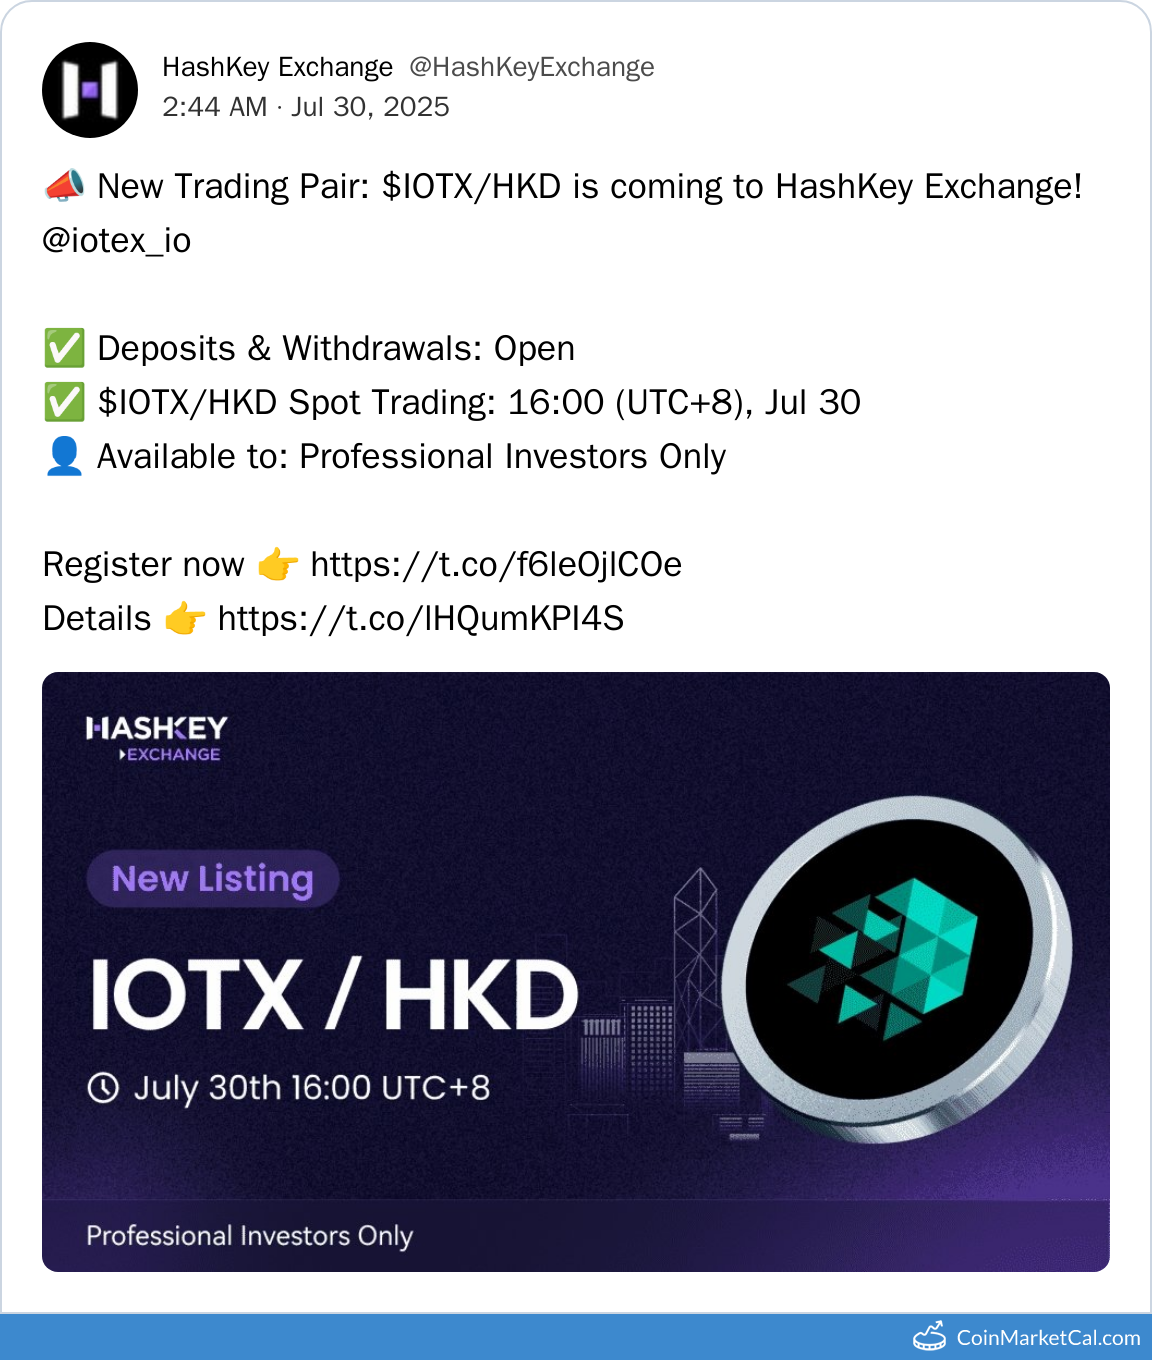1152x1360 pixels.
Task: Click the green check beside Deposits & Withdrawals
Action: [x=64, y=348]
